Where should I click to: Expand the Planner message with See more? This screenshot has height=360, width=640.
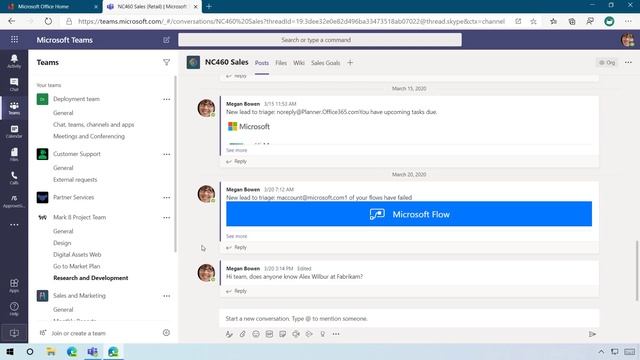point(236,150)
